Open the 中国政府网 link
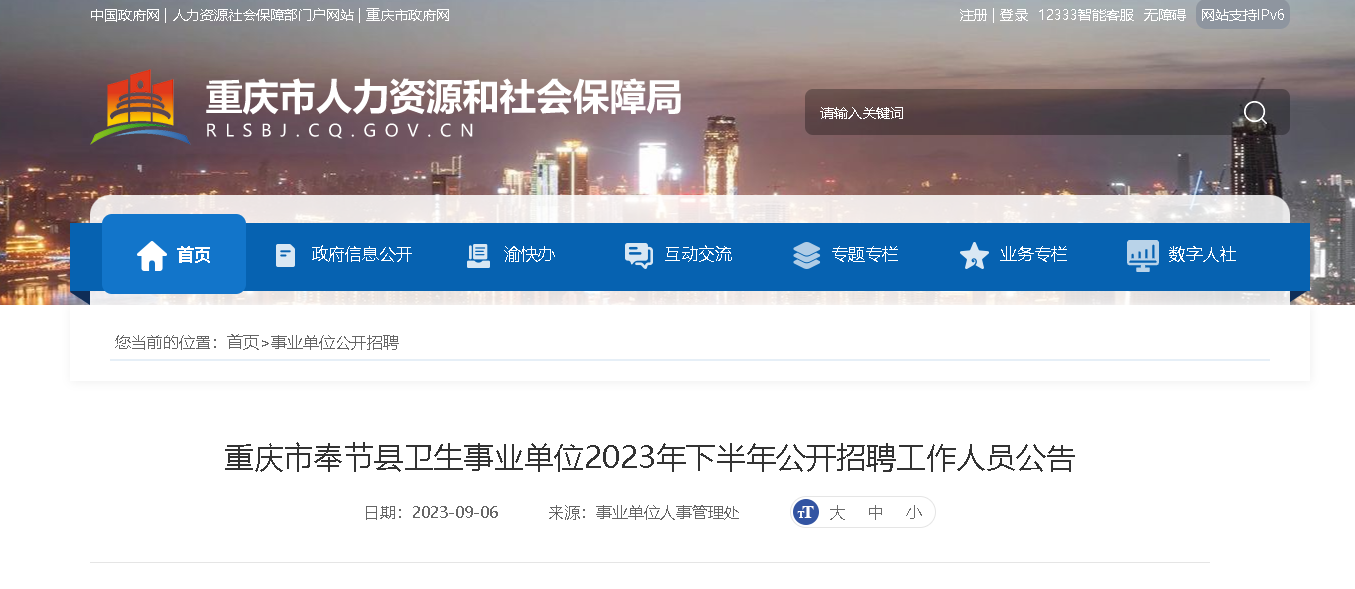 125,15
